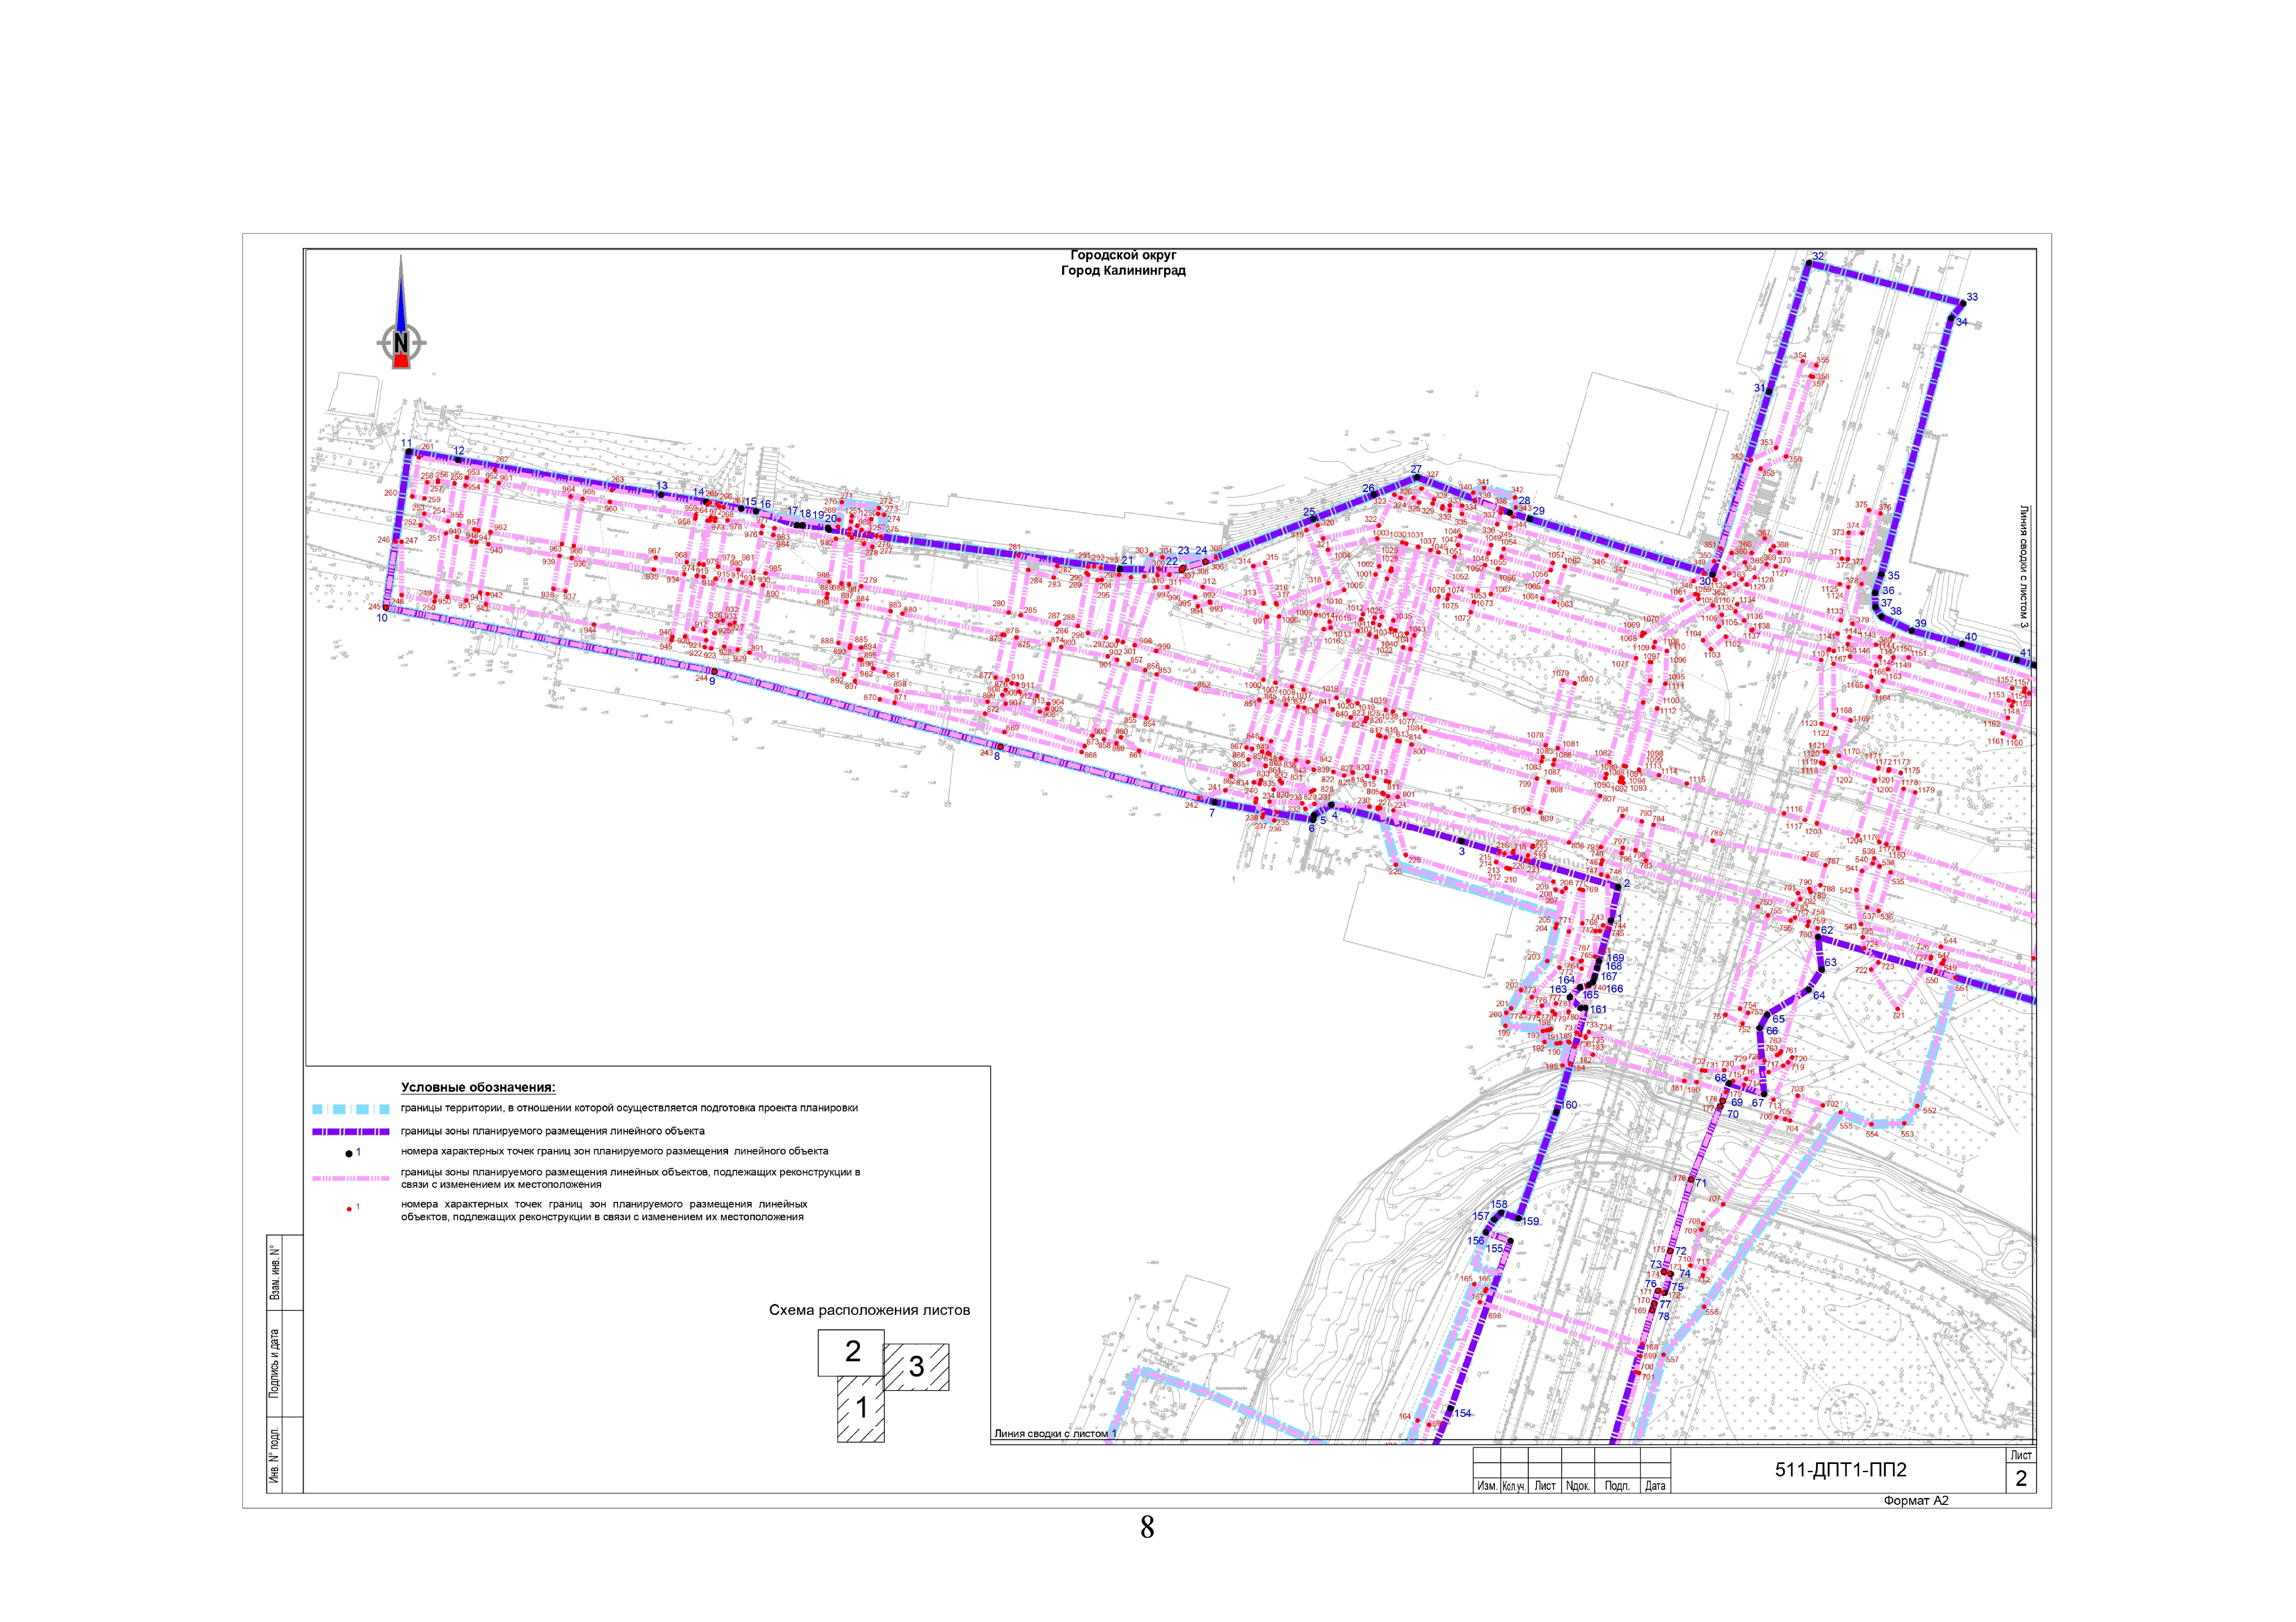Select hatched sheet 3 box in layout scheme
Viewport: 2296px width, 1622px height.
pyautogui.click(x=916, y=1367)
